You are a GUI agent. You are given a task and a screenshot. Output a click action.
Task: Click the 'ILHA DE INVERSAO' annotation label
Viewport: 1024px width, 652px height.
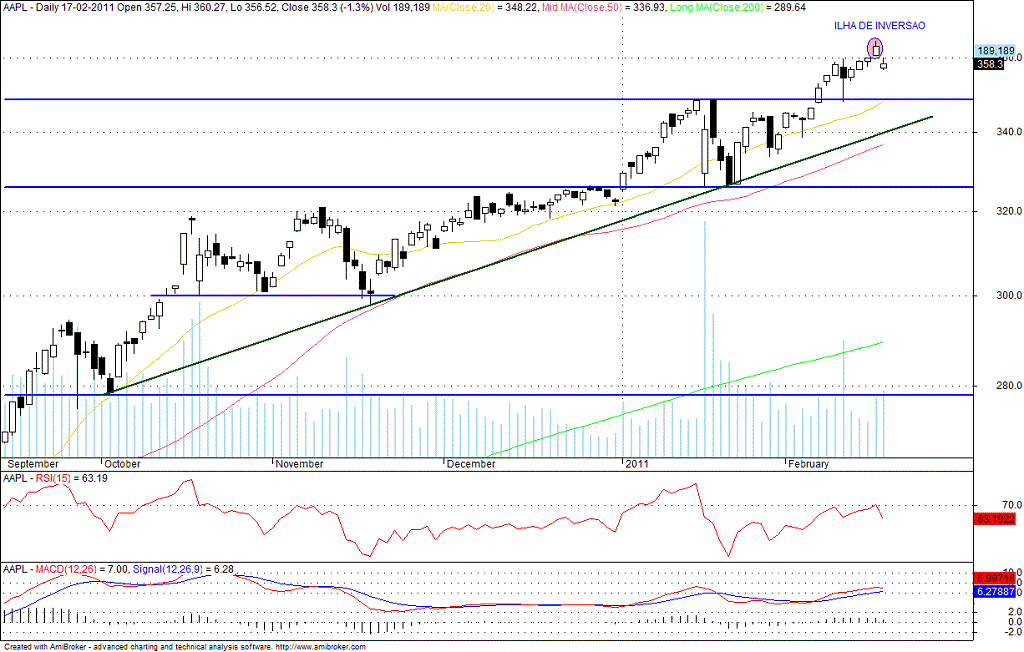click(879, 26)
